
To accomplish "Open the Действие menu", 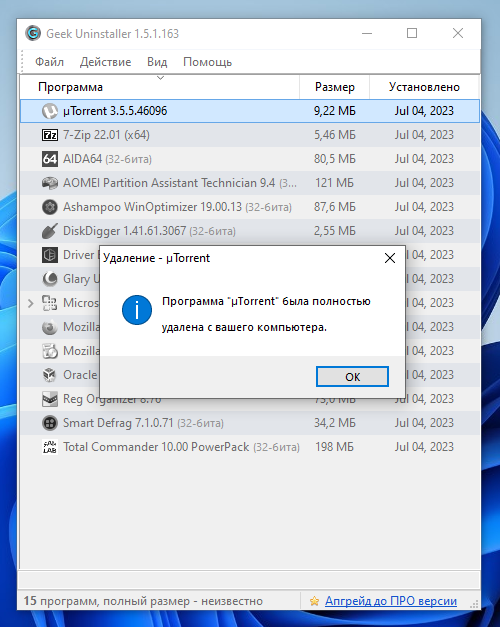I will [105, 62].
